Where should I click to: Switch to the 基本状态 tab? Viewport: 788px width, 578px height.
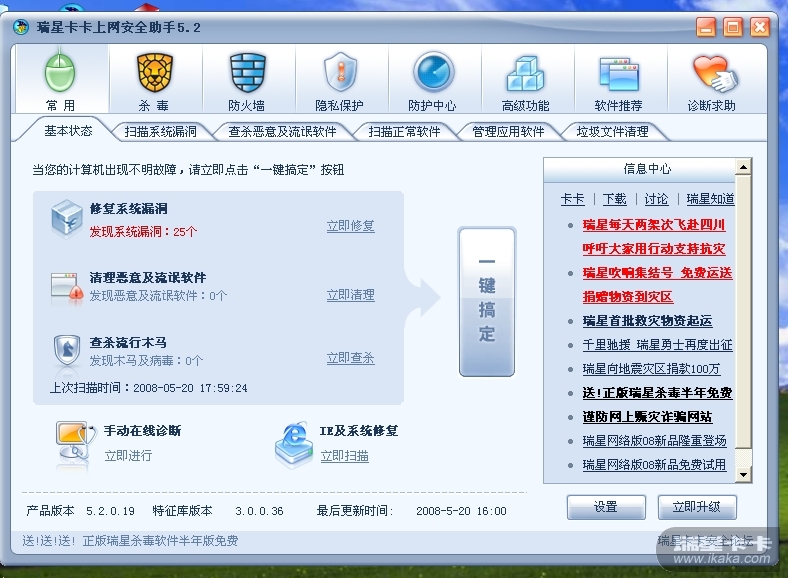(x=68, y=131)
